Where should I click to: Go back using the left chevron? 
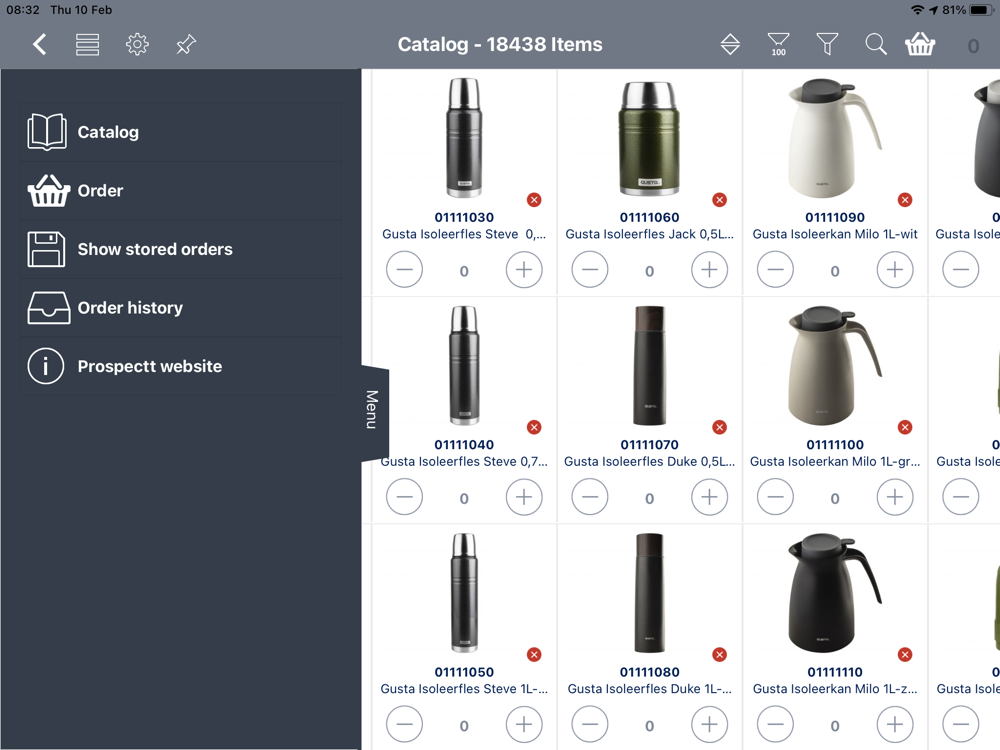click(40, 44)
